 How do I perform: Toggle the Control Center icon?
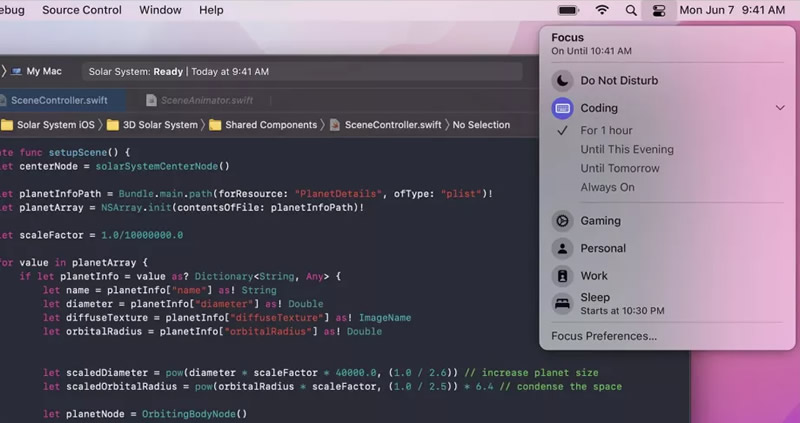pos(659,10)
